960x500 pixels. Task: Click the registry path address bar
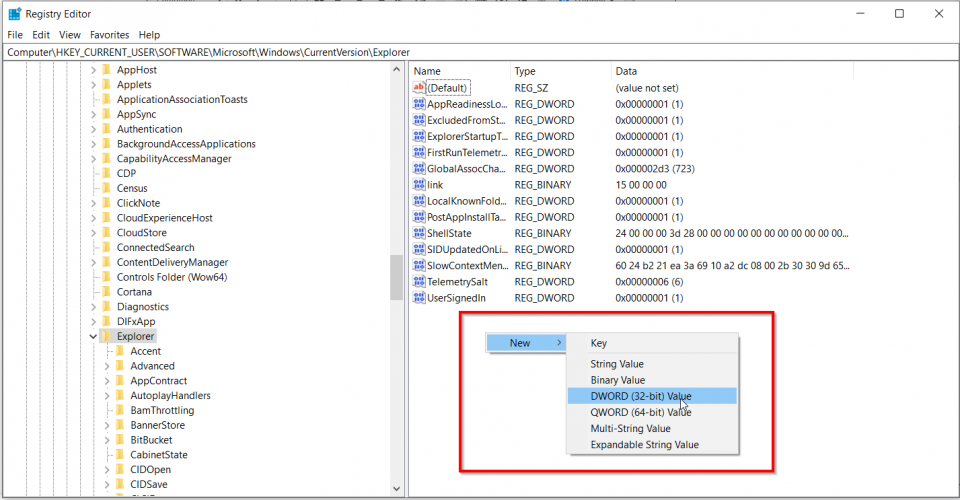click(x=480, y=53)
